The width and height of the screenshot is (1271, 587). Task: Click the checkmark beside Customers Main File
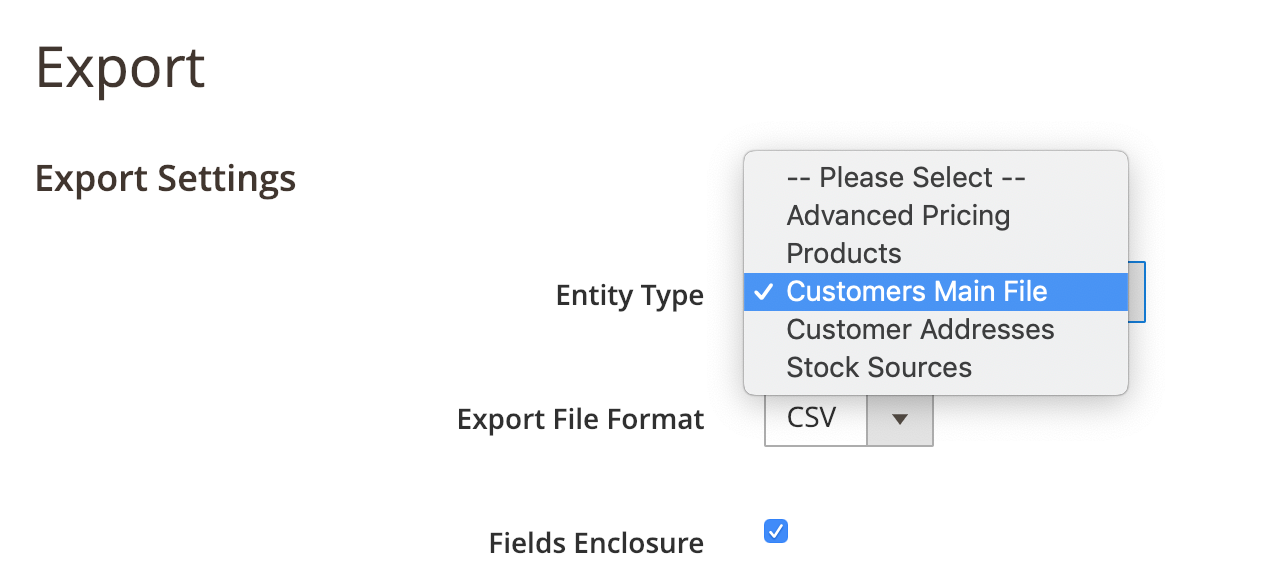coord(764,292)
